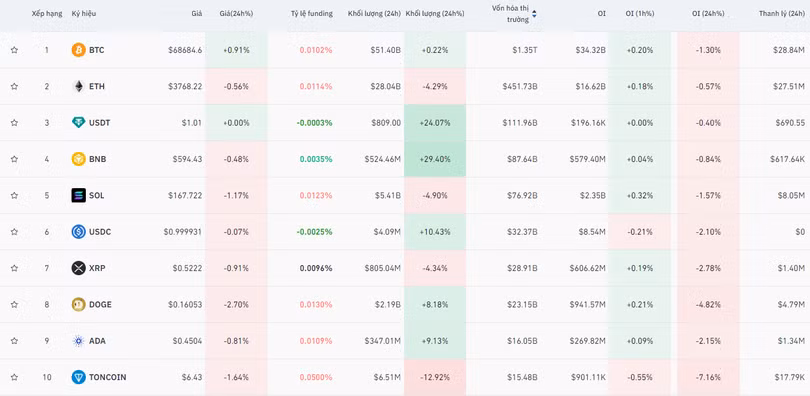Click BNB volume change +29.40%
810x396 pixels.
435,159
